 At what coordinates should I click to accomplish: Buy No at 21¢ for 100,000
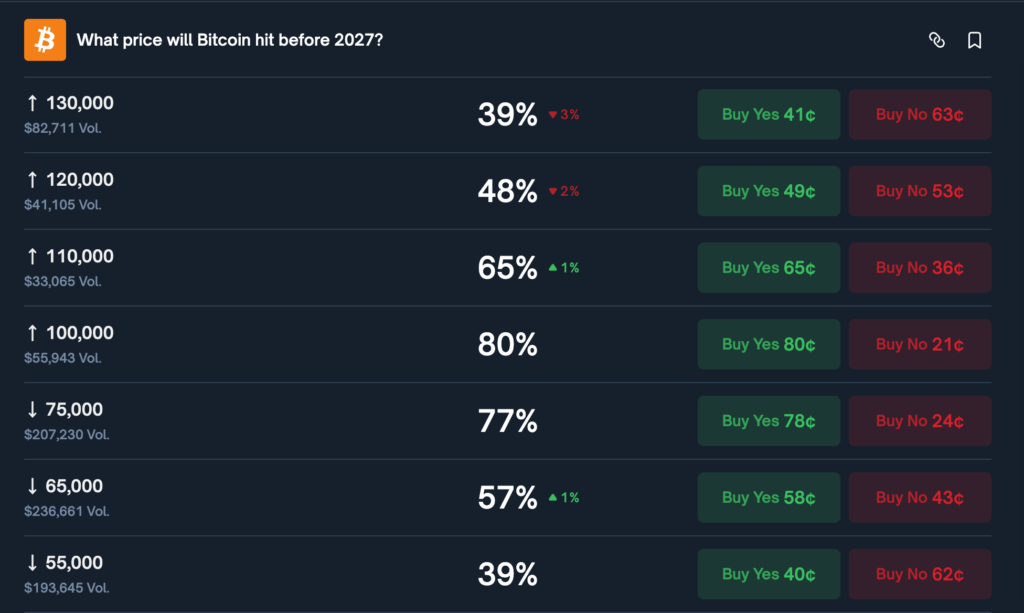[x=920, y=345]
